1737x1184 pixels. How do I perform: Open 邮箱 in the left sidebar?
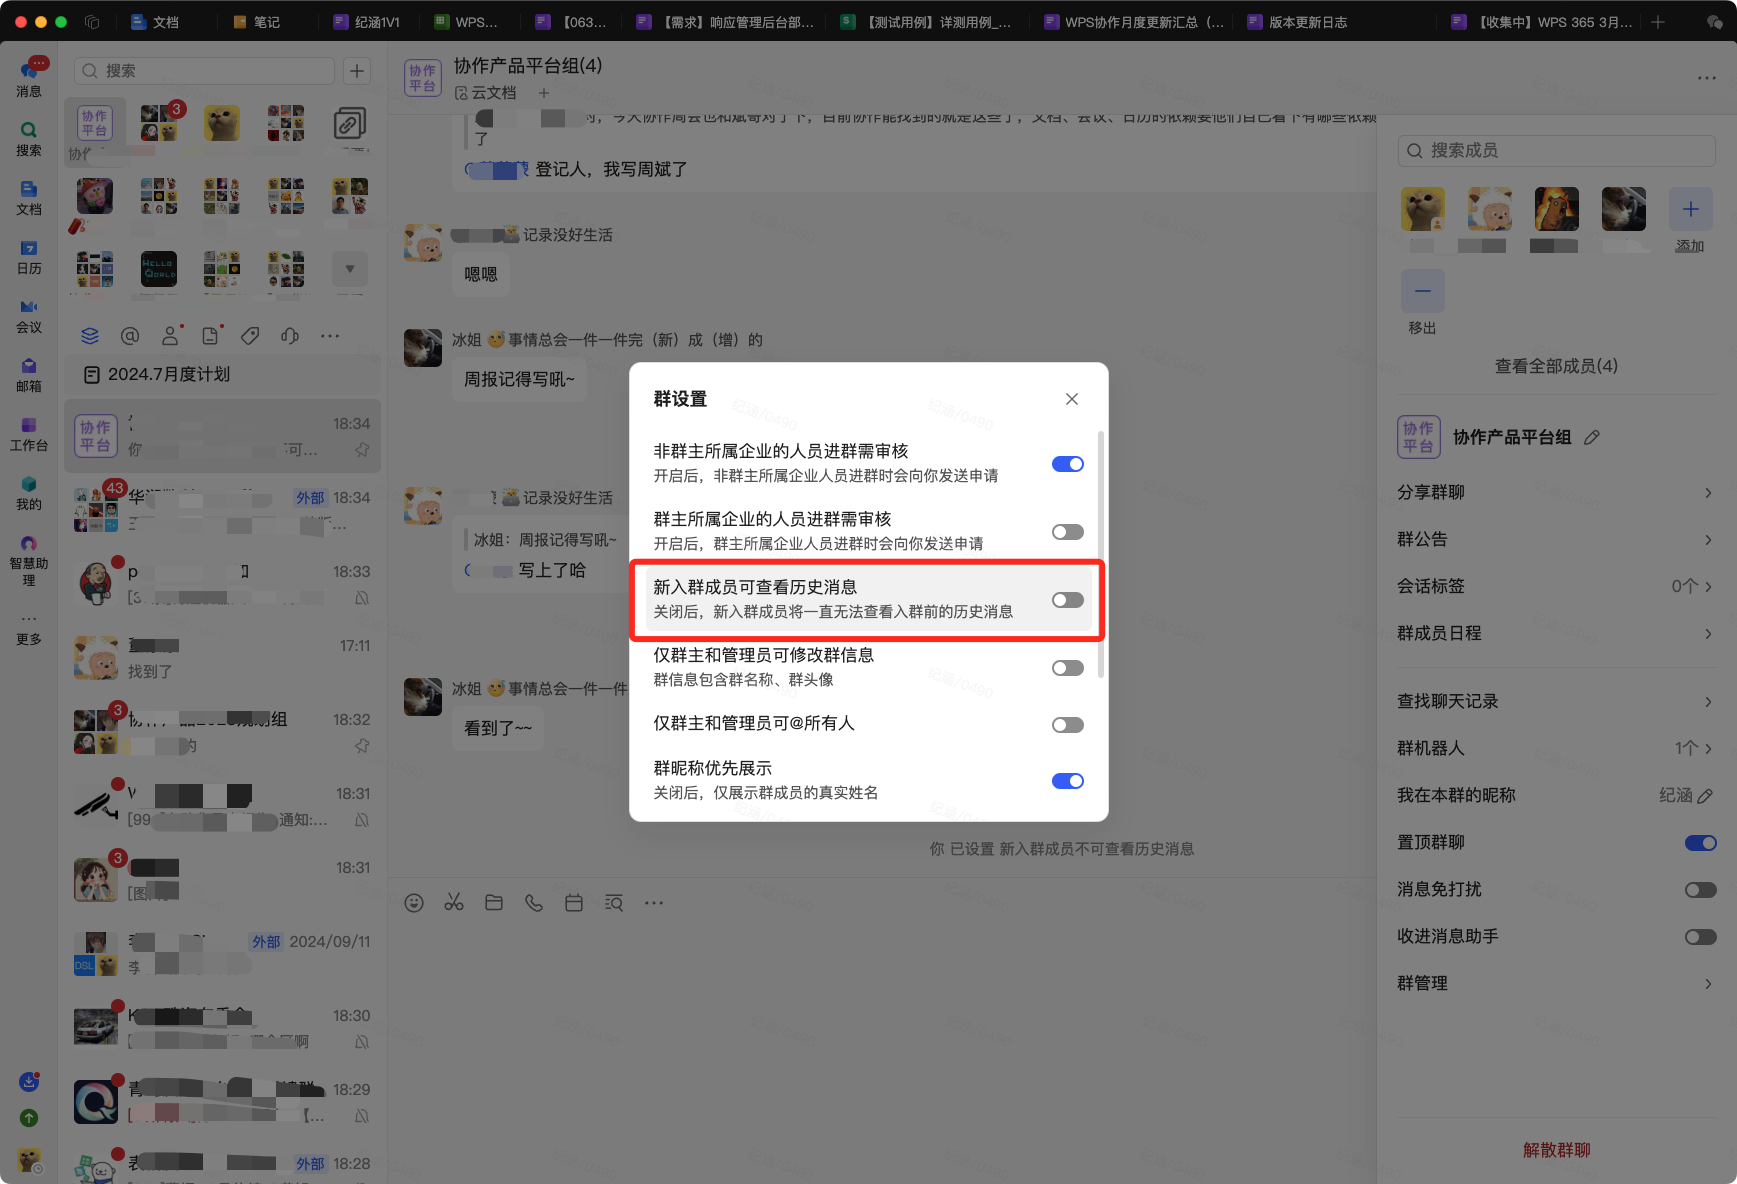(29, 375)
